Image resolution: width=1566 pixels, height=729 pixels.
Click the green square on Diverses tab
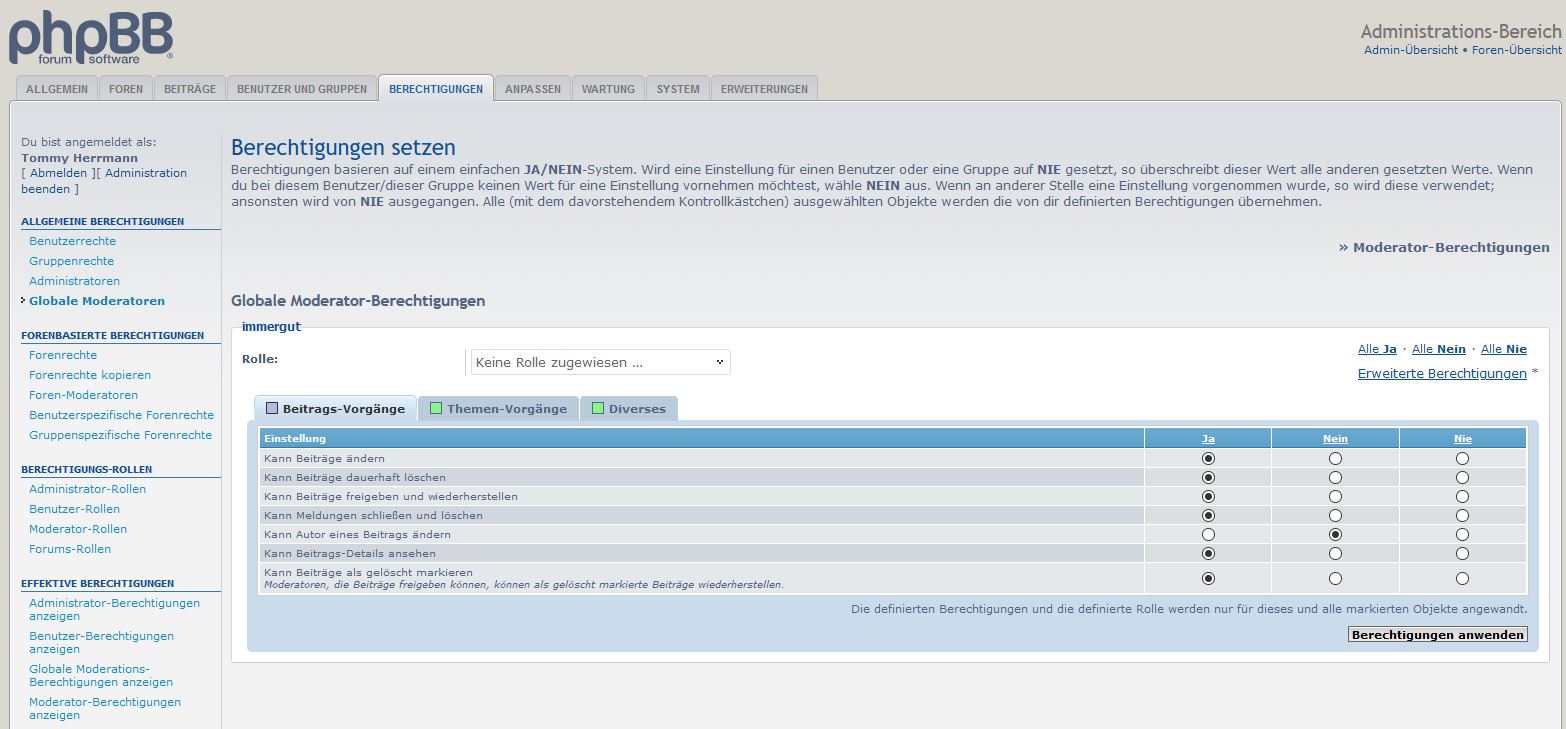click(598, 408)
